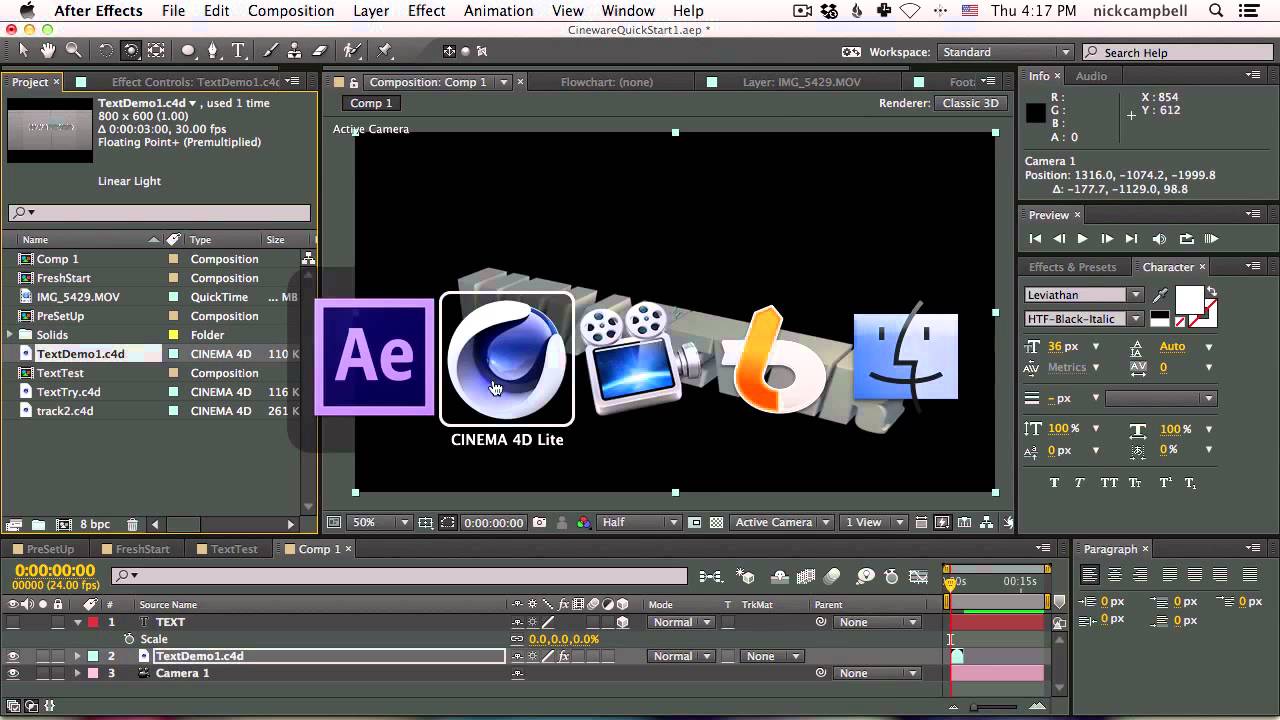
Task: Select the Clone Stamp tool
Action: [296, 50]
